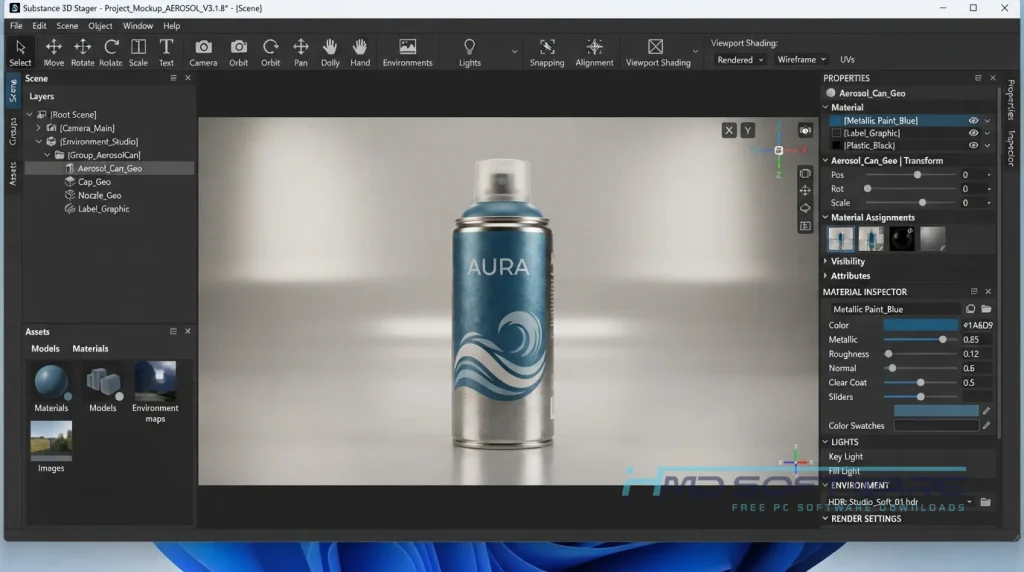Select the Dolly tool
Image resolution: width=1024 pixels, height=572 pixels.
pos(330,52)
